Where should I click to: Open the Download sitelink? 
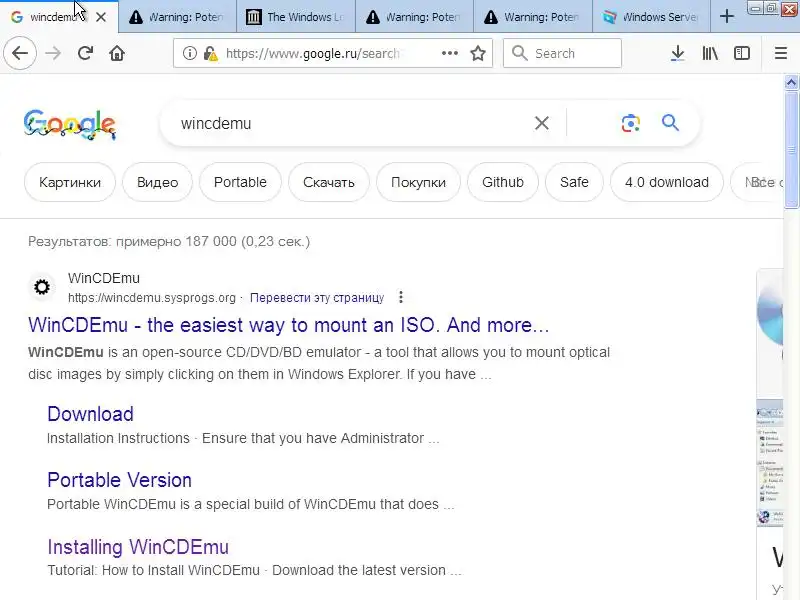click(x=90, y=414)
